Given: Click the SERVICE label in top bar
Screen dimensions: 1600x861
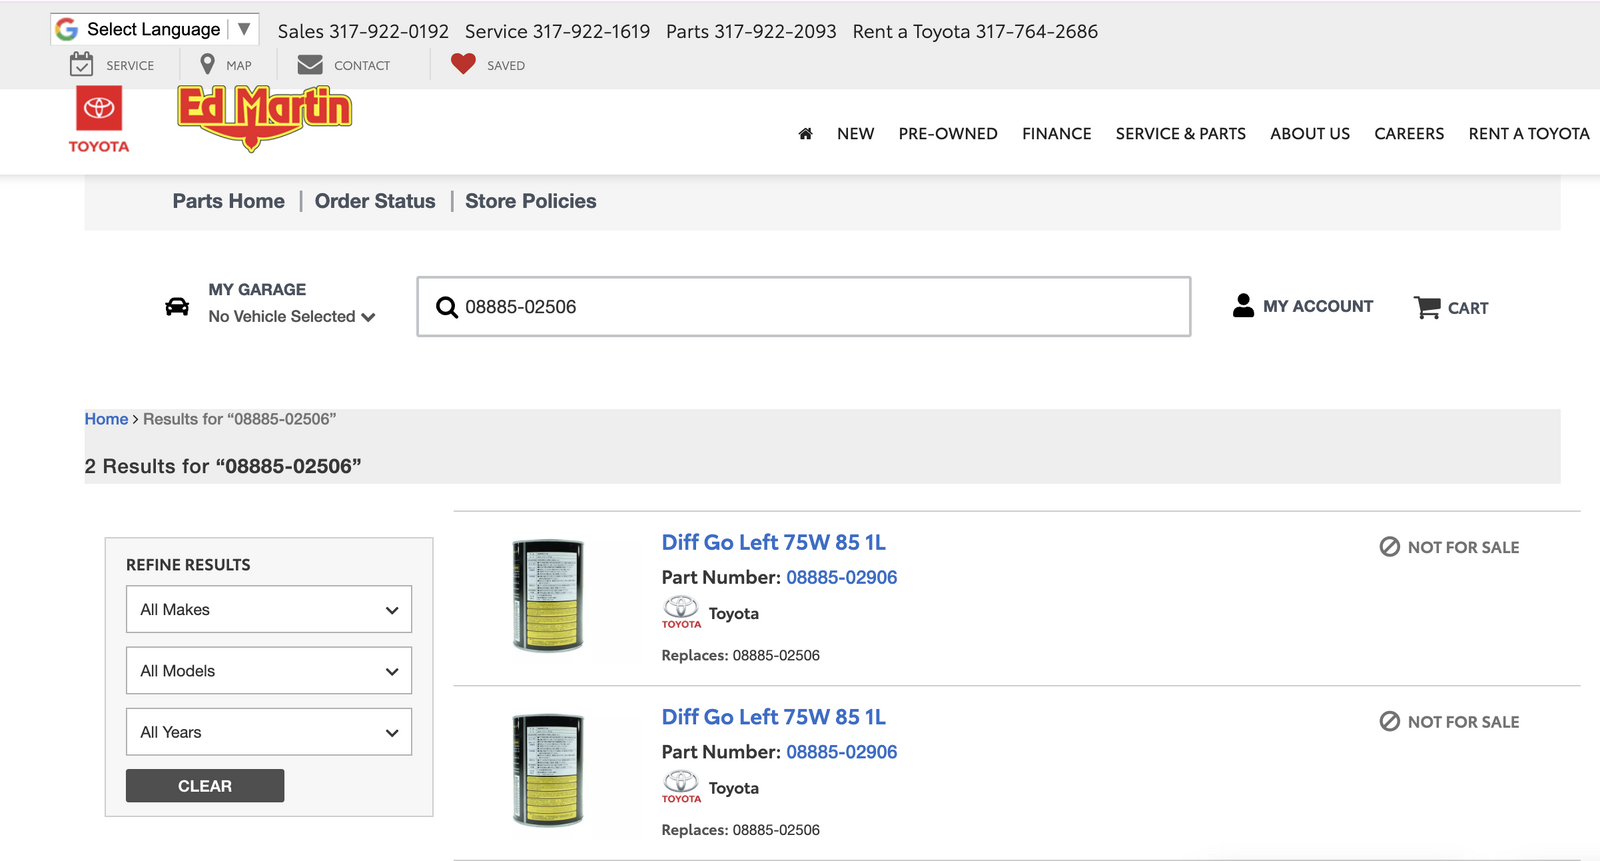Looking at the screenshot, I should (130, 66).
